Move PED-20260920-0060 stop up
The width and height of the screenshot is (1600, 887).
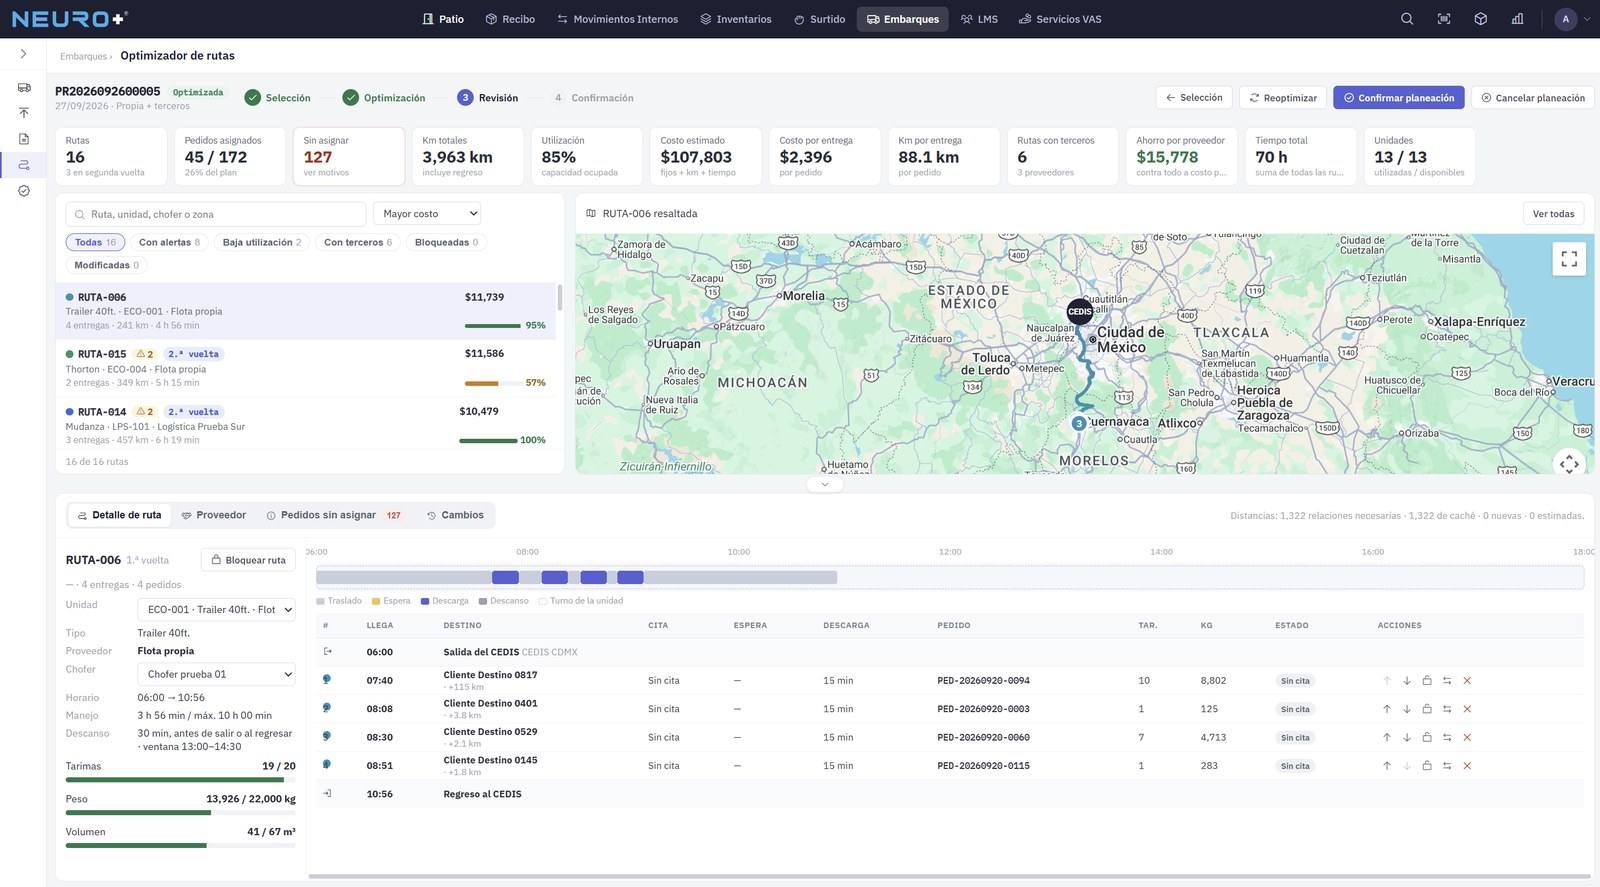pos(1387,738)
